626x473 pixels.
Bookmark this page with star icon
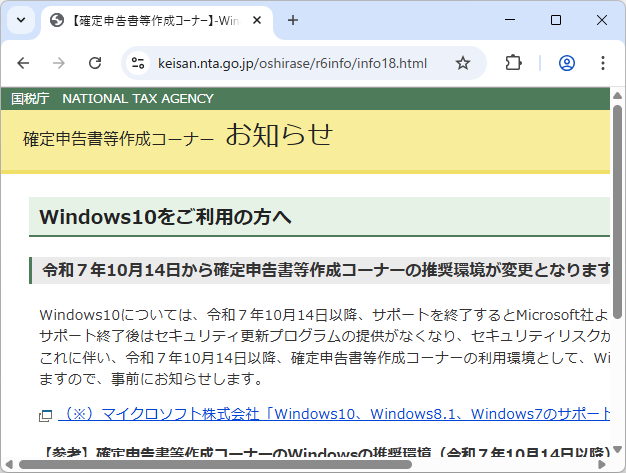click(x=463, y=63)
